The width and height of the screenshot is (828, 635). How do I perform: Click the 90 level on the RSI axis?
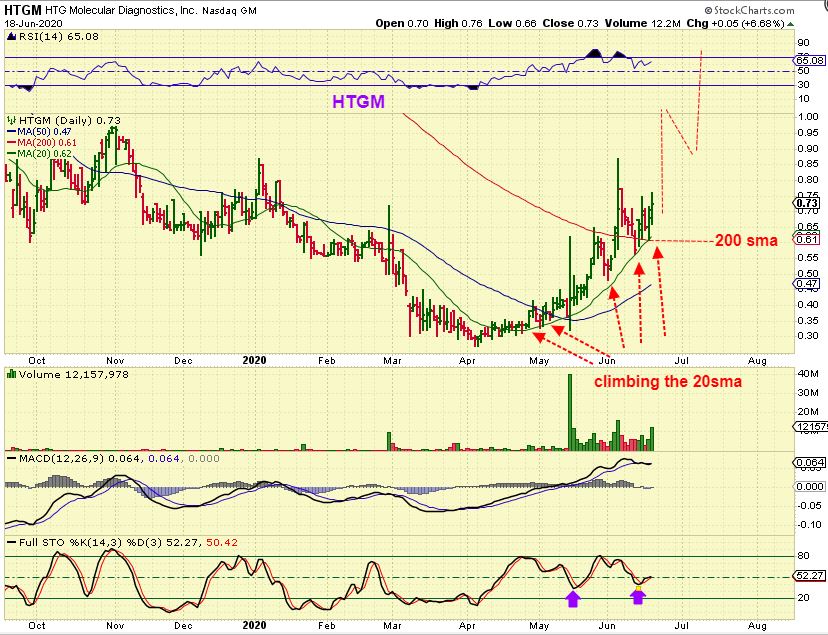(x=803, y=43)
